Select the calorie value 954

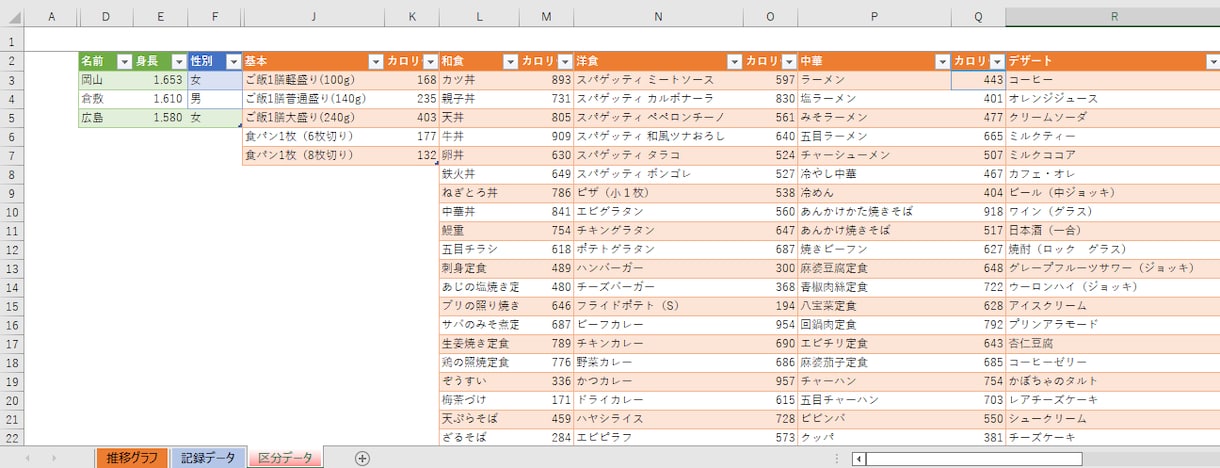coord(770,324)
